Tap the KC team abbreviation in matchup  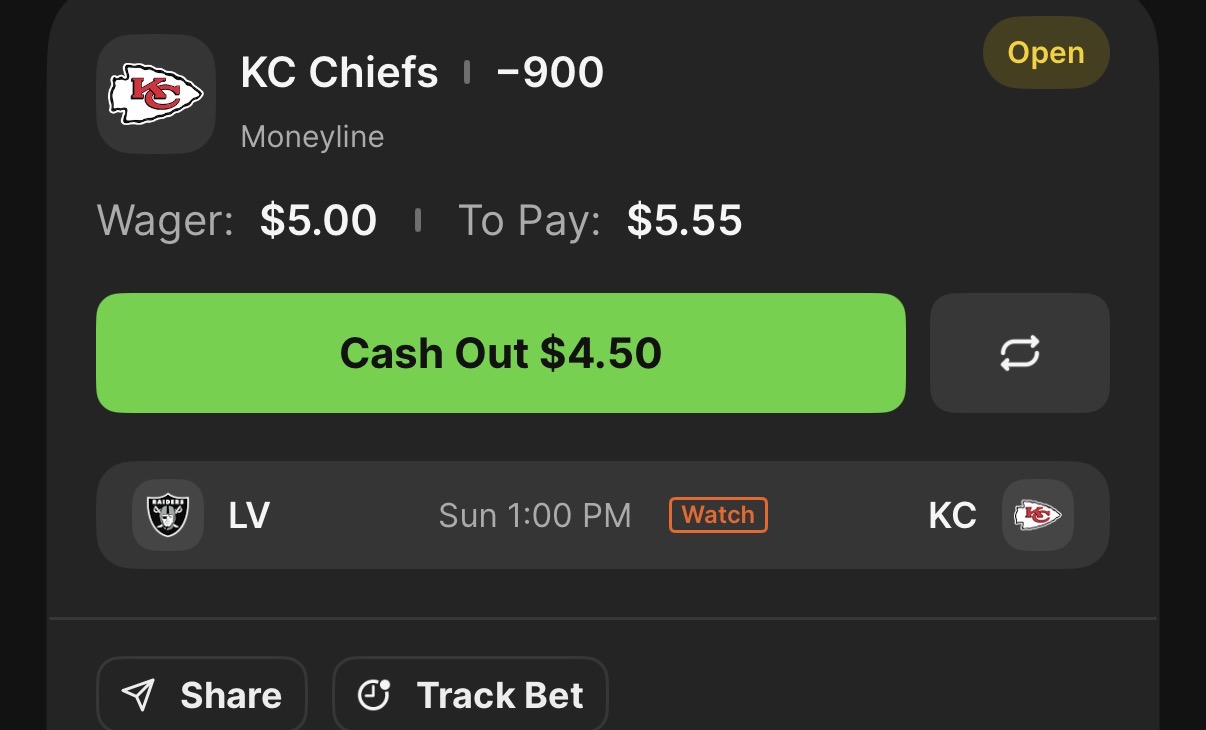(952, 516)
